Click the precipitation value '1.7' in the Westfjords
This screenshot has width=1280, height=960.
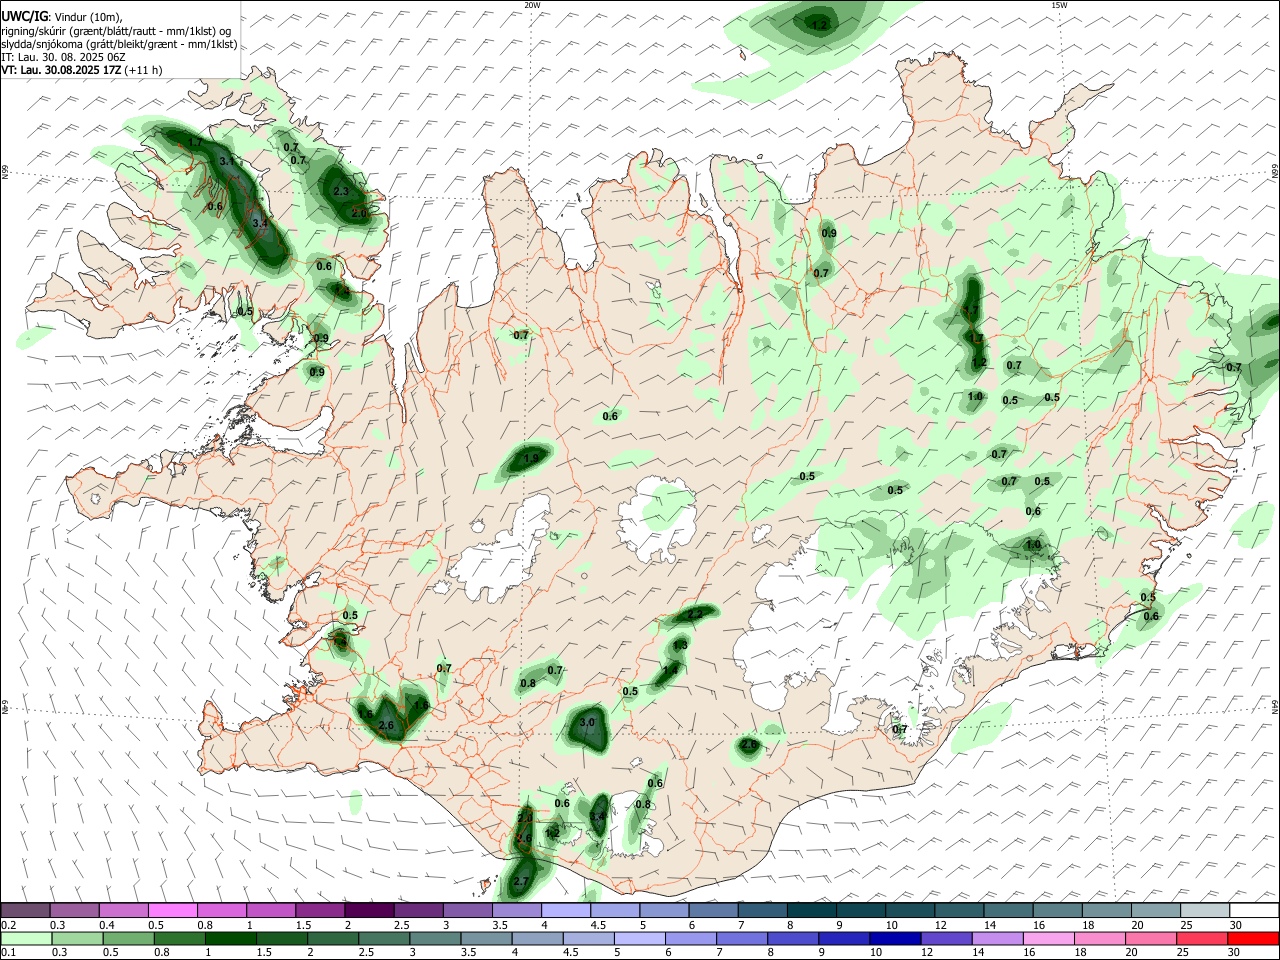pyautogui.click(x=195, y=143)
